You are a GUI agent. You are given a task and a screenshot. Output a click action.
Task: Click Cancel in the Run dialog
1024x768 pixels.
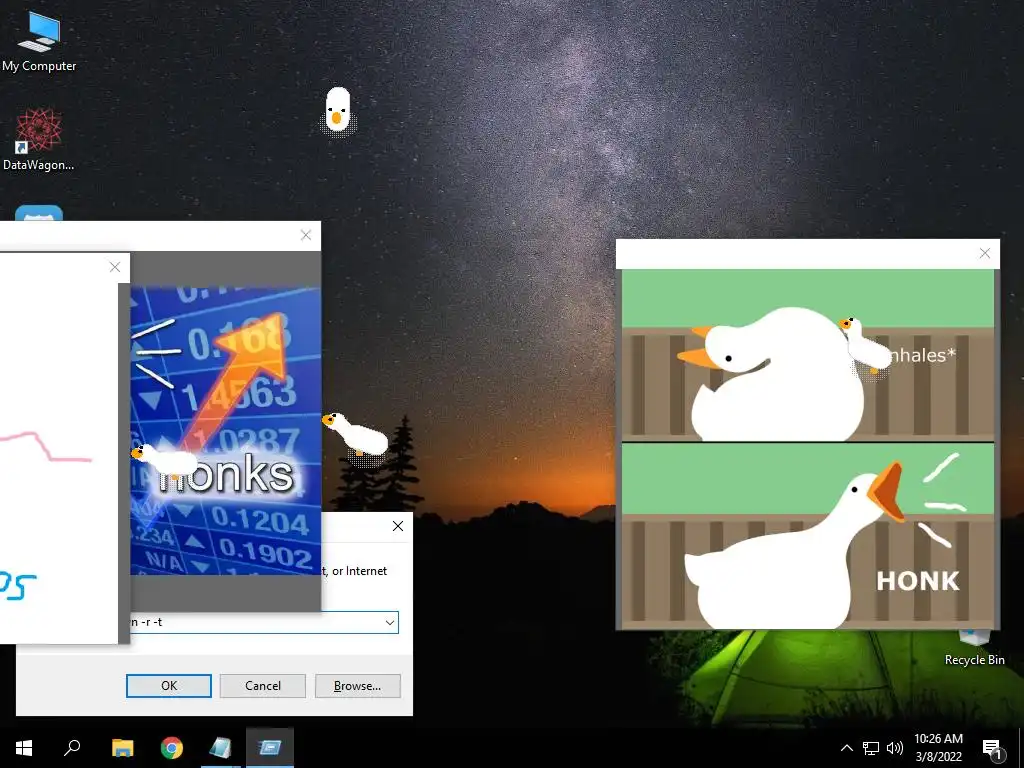click(263, 686)
